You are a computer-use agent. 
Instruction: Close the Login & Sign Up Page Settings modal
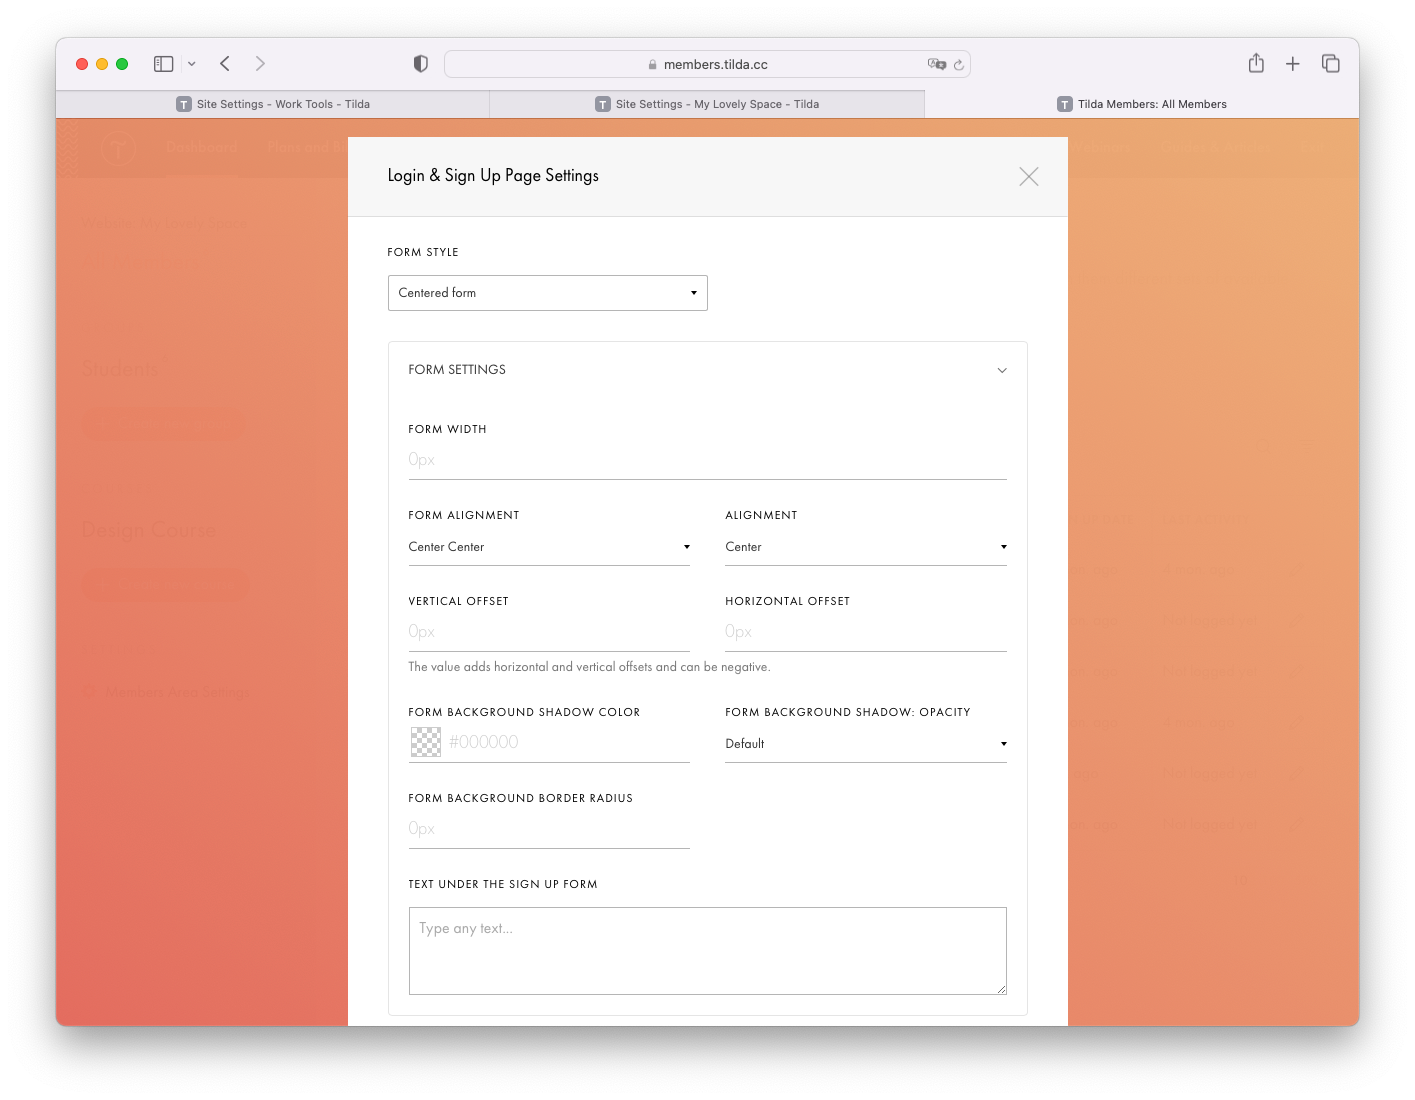coord(1029,176)
